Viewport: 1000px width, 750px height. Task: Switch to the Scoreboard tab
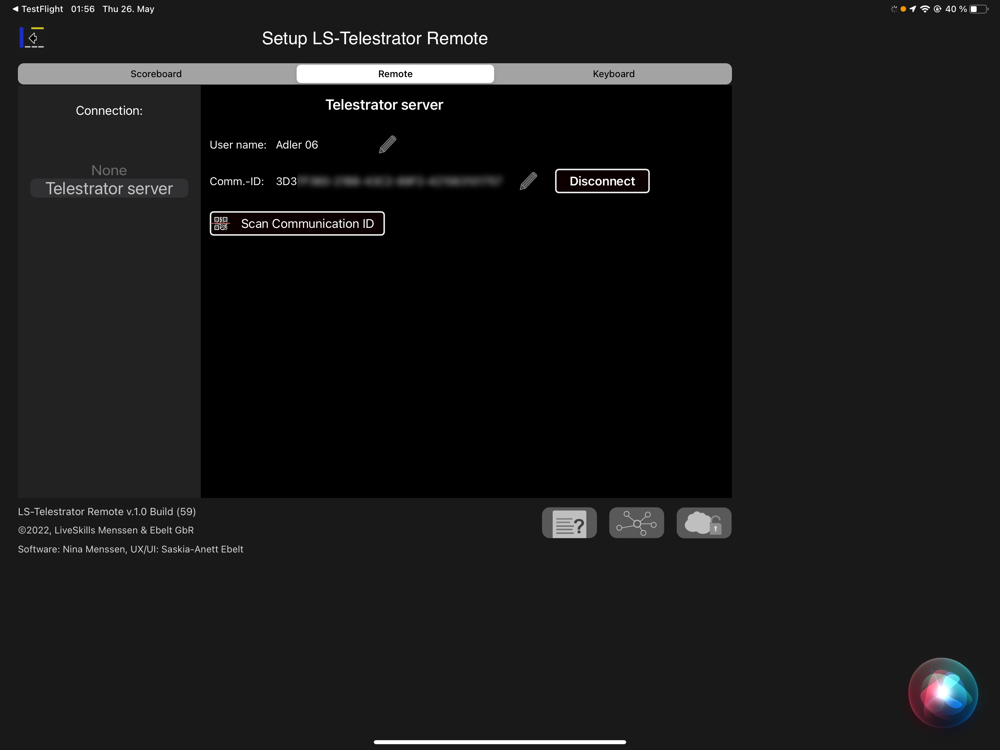click(156, 74)
